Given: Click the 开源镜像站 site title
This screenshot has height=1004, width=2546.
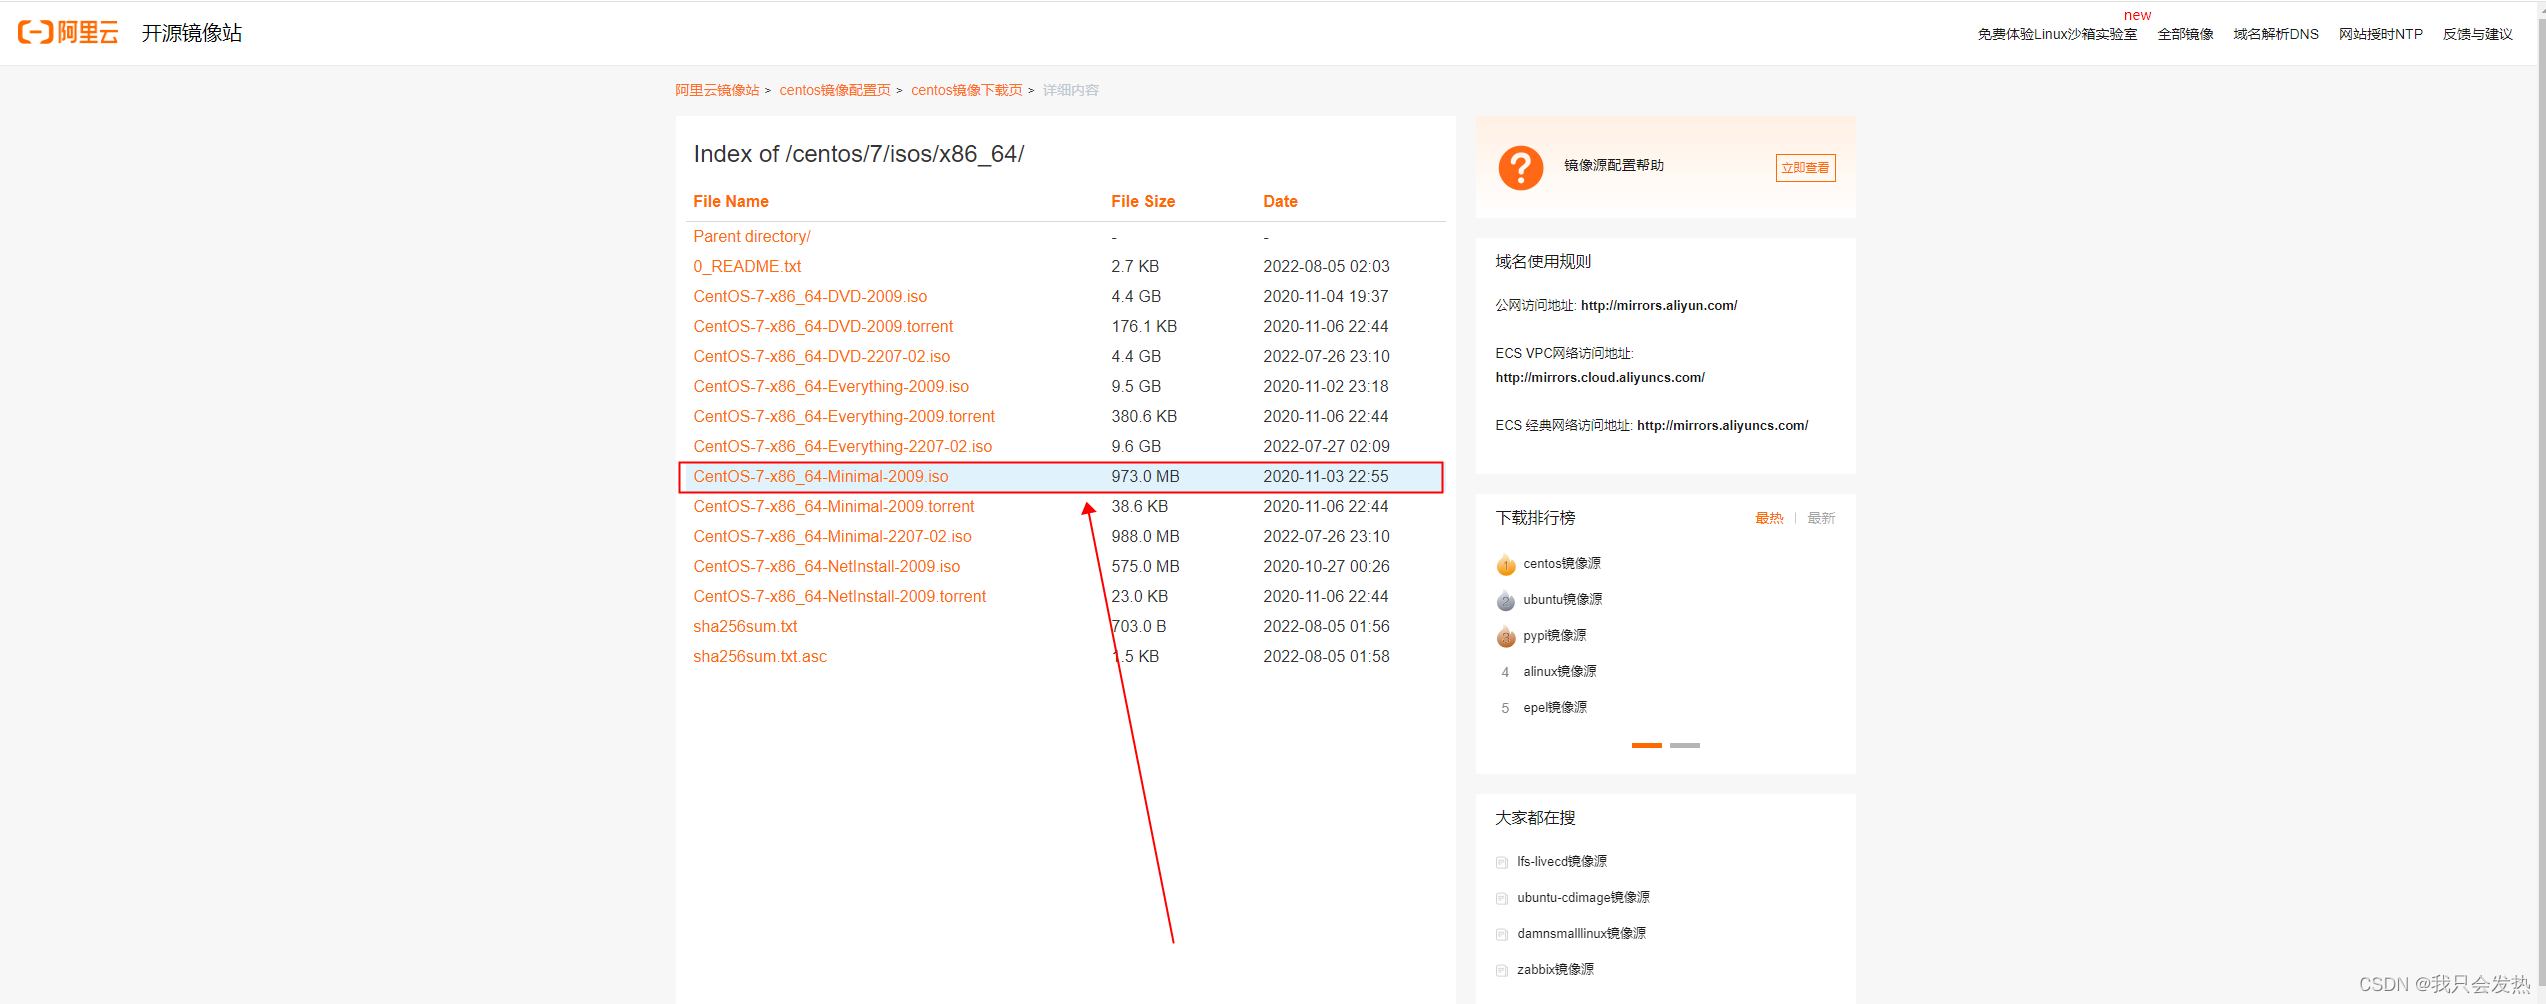Looking at the screenshot, I should click(192, 33).
